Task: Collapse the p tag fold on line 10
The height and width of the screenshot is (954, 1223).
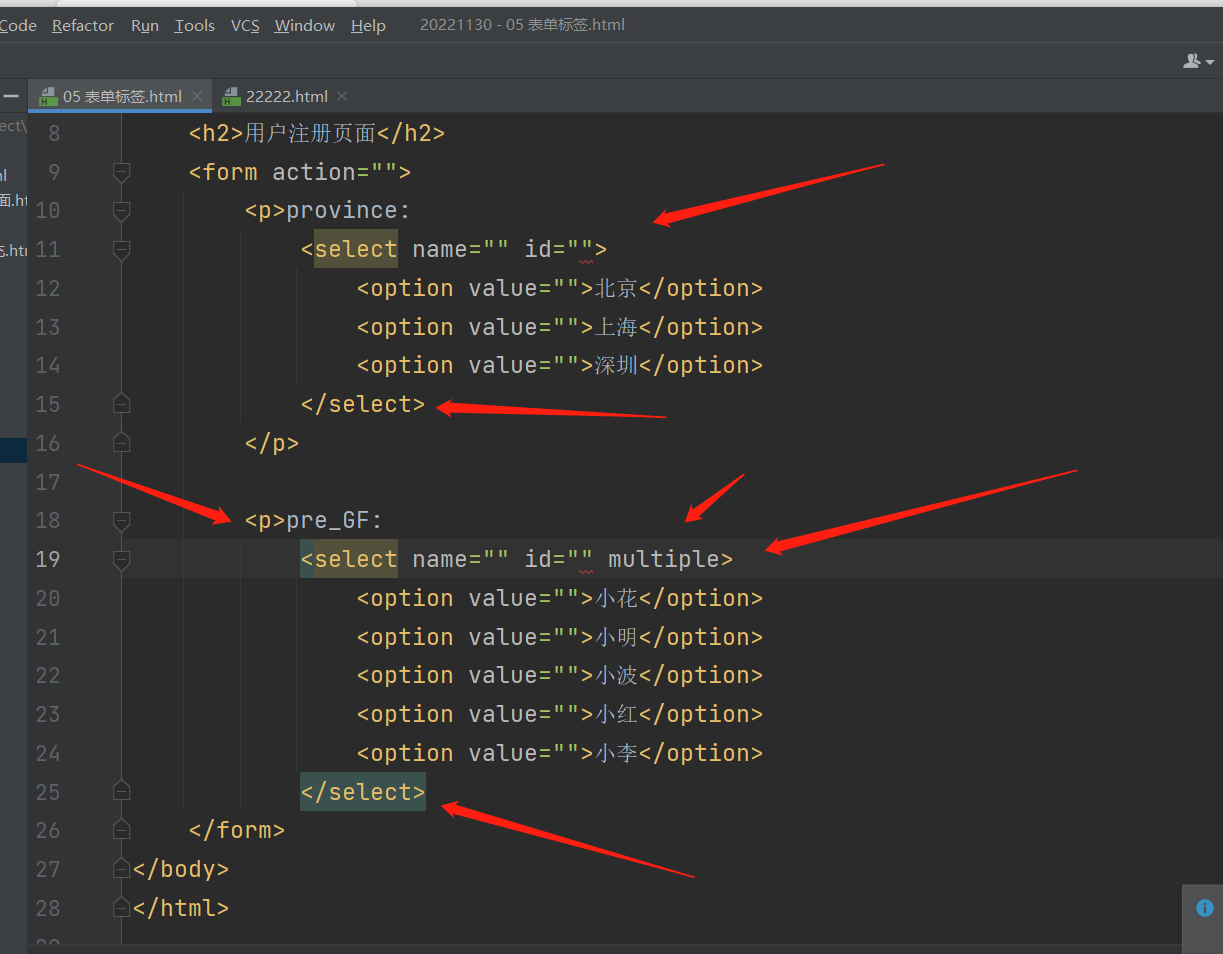Action: 121,211
